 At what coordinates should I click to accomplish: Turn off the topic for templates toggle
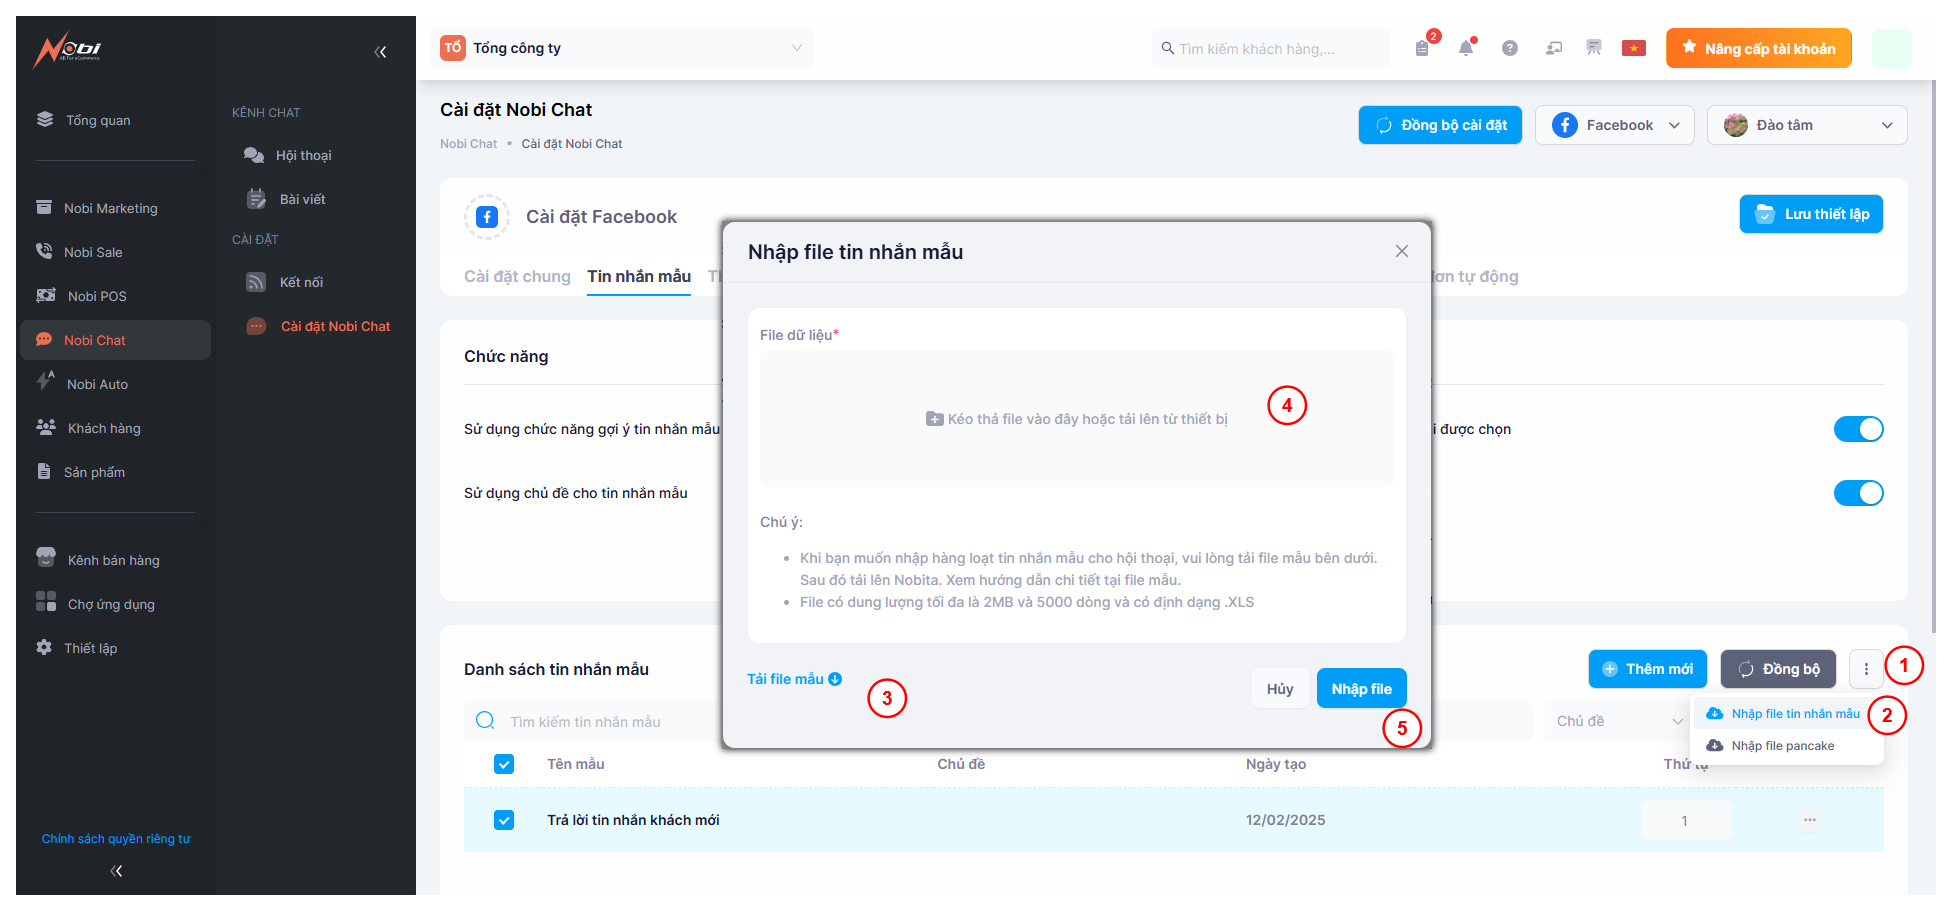coord(1858,493)
